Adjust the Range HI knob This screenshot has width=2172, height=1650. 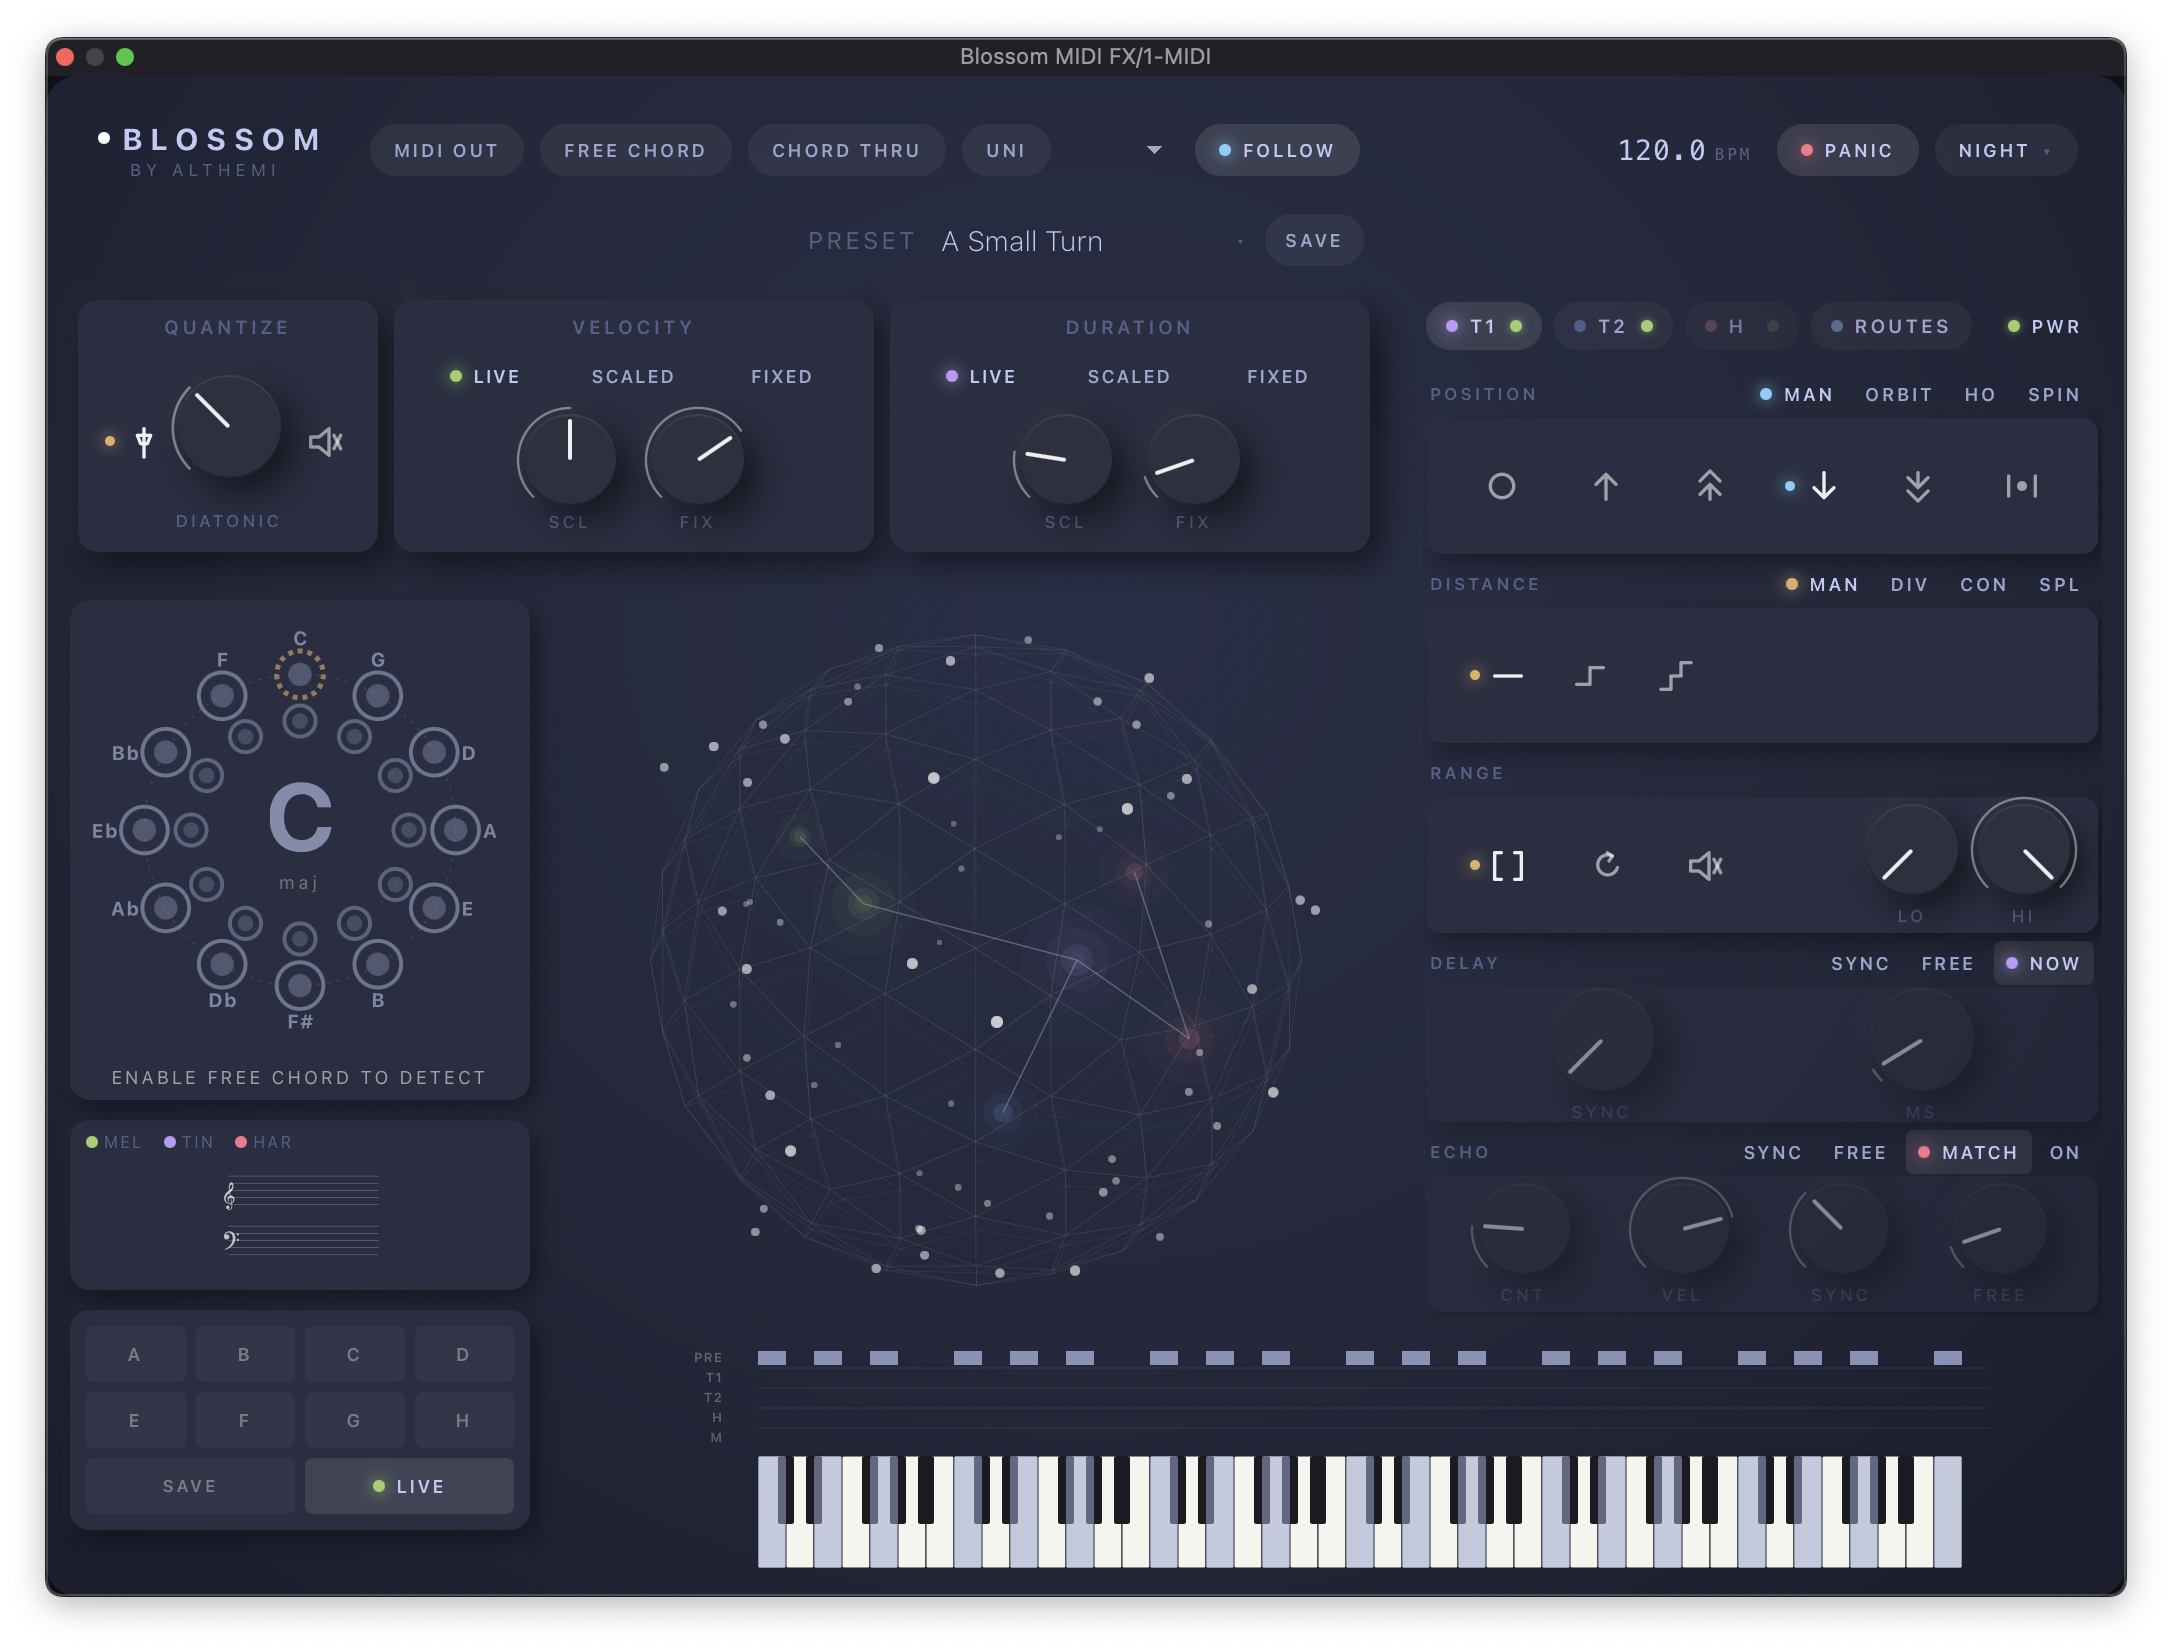2023,849
